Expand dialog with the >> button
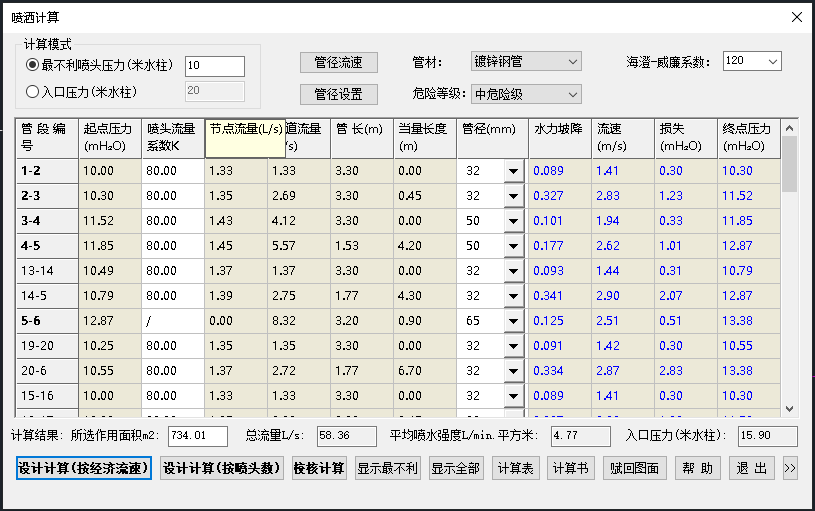This screenshot has height=511, width=815. pyautogui.click(x=790, y=469)
